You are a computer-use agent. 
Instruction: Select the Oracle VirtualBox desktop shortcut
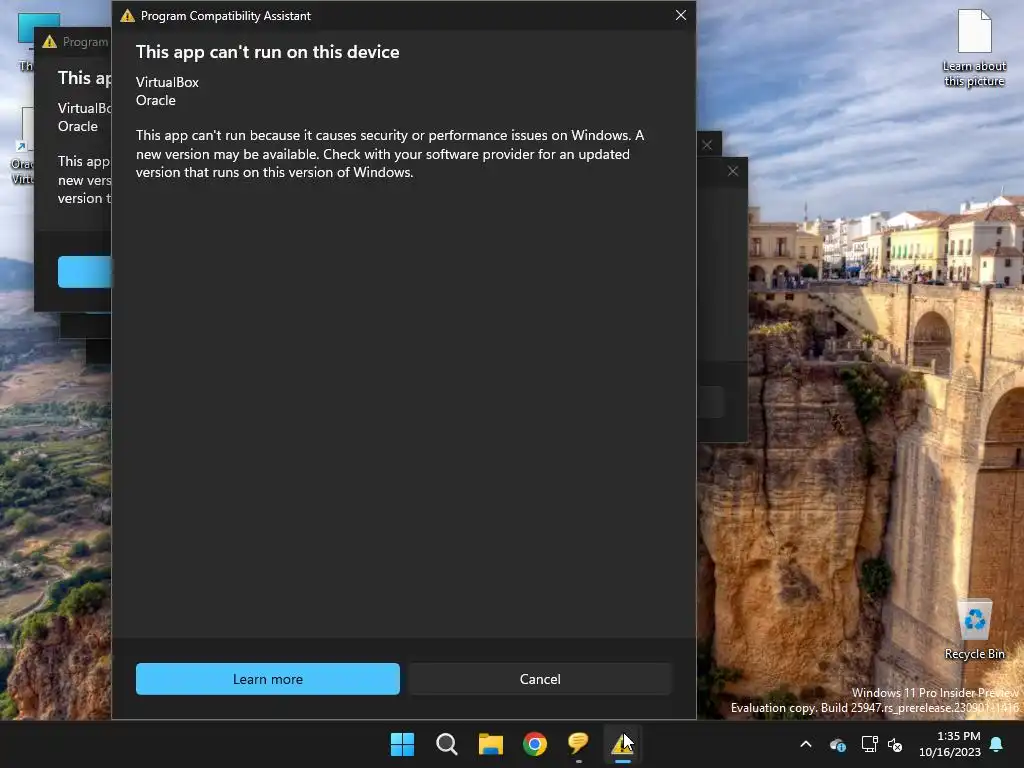pyautogui.click(x=23, y=147)
